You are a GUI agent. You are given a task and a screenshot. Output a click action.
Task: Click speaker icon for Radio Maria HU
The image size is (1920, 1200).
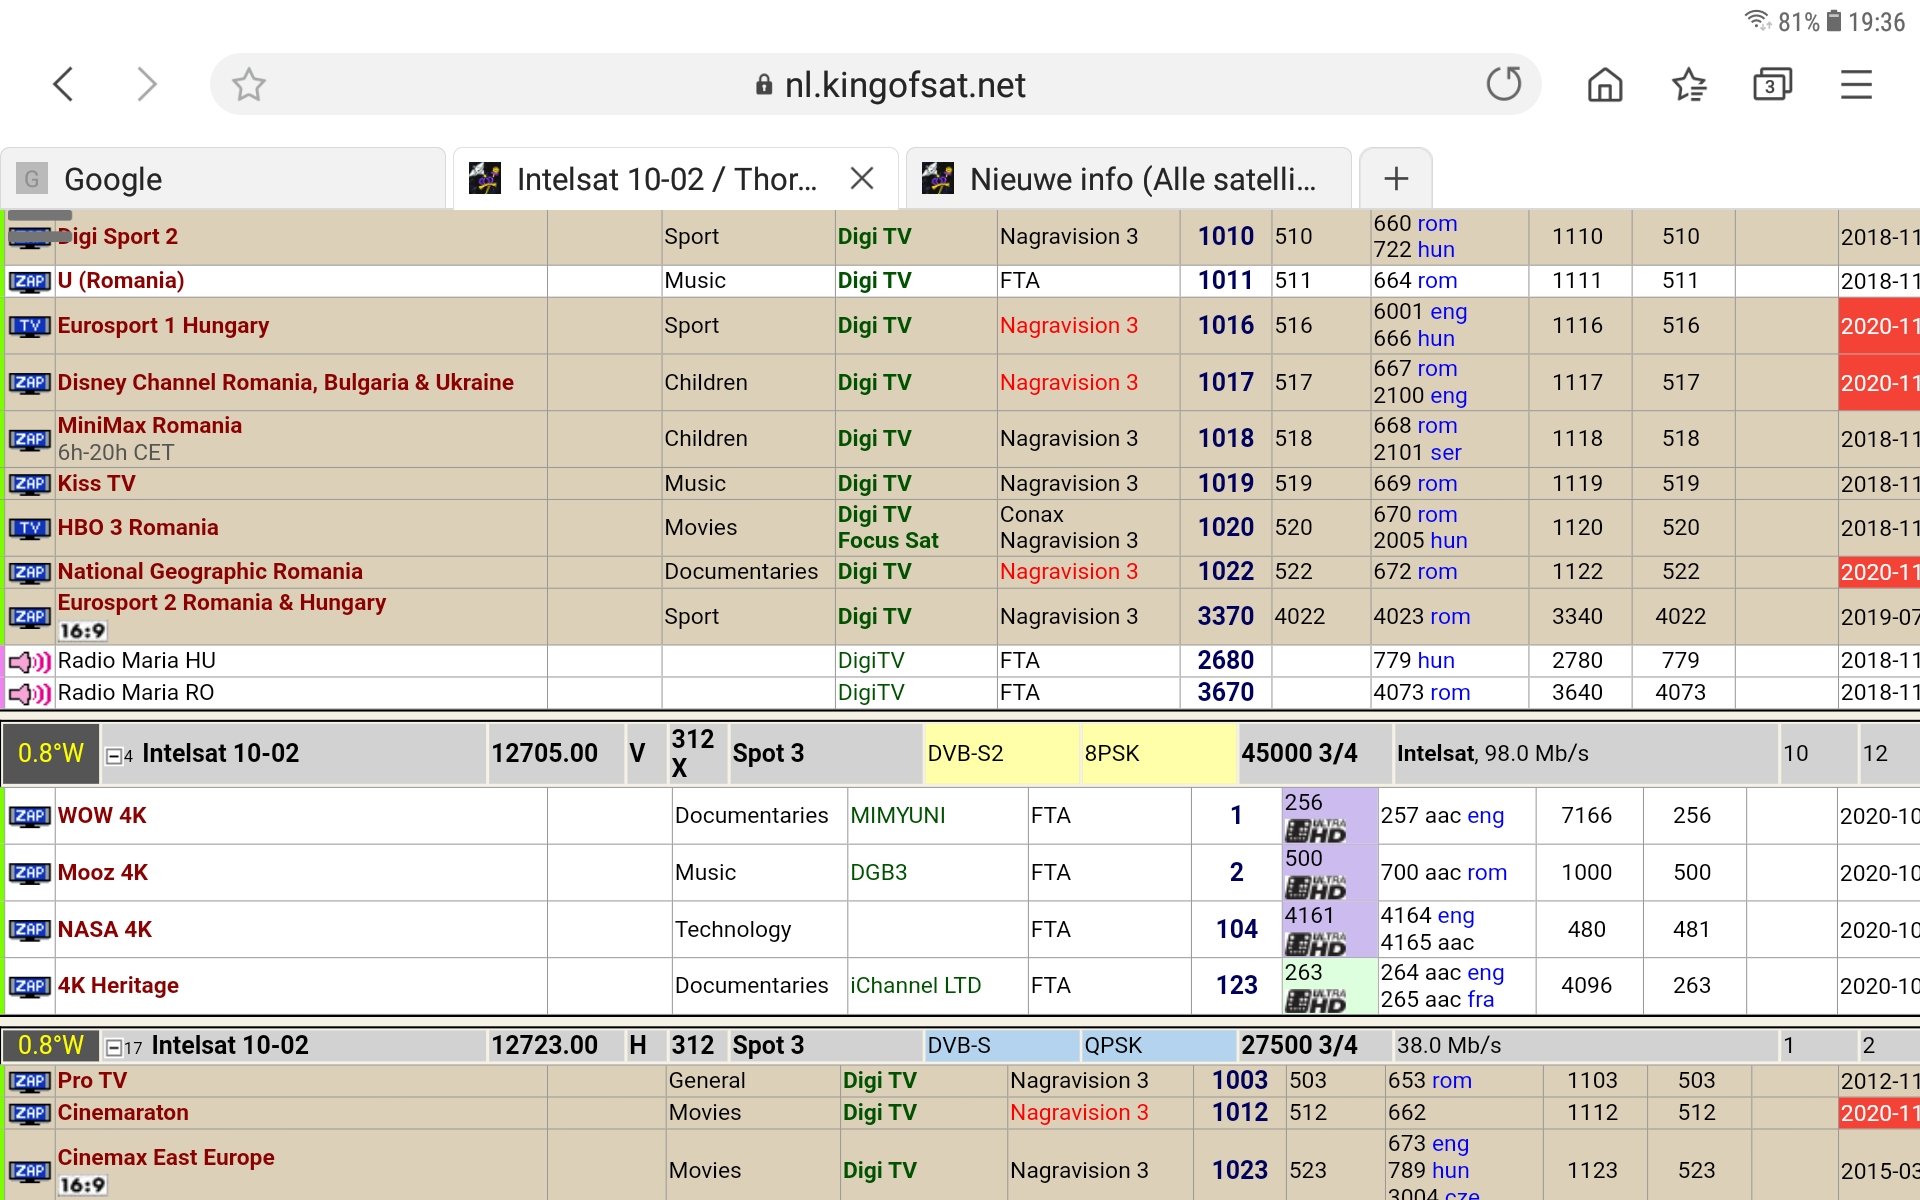click(29, 661)
